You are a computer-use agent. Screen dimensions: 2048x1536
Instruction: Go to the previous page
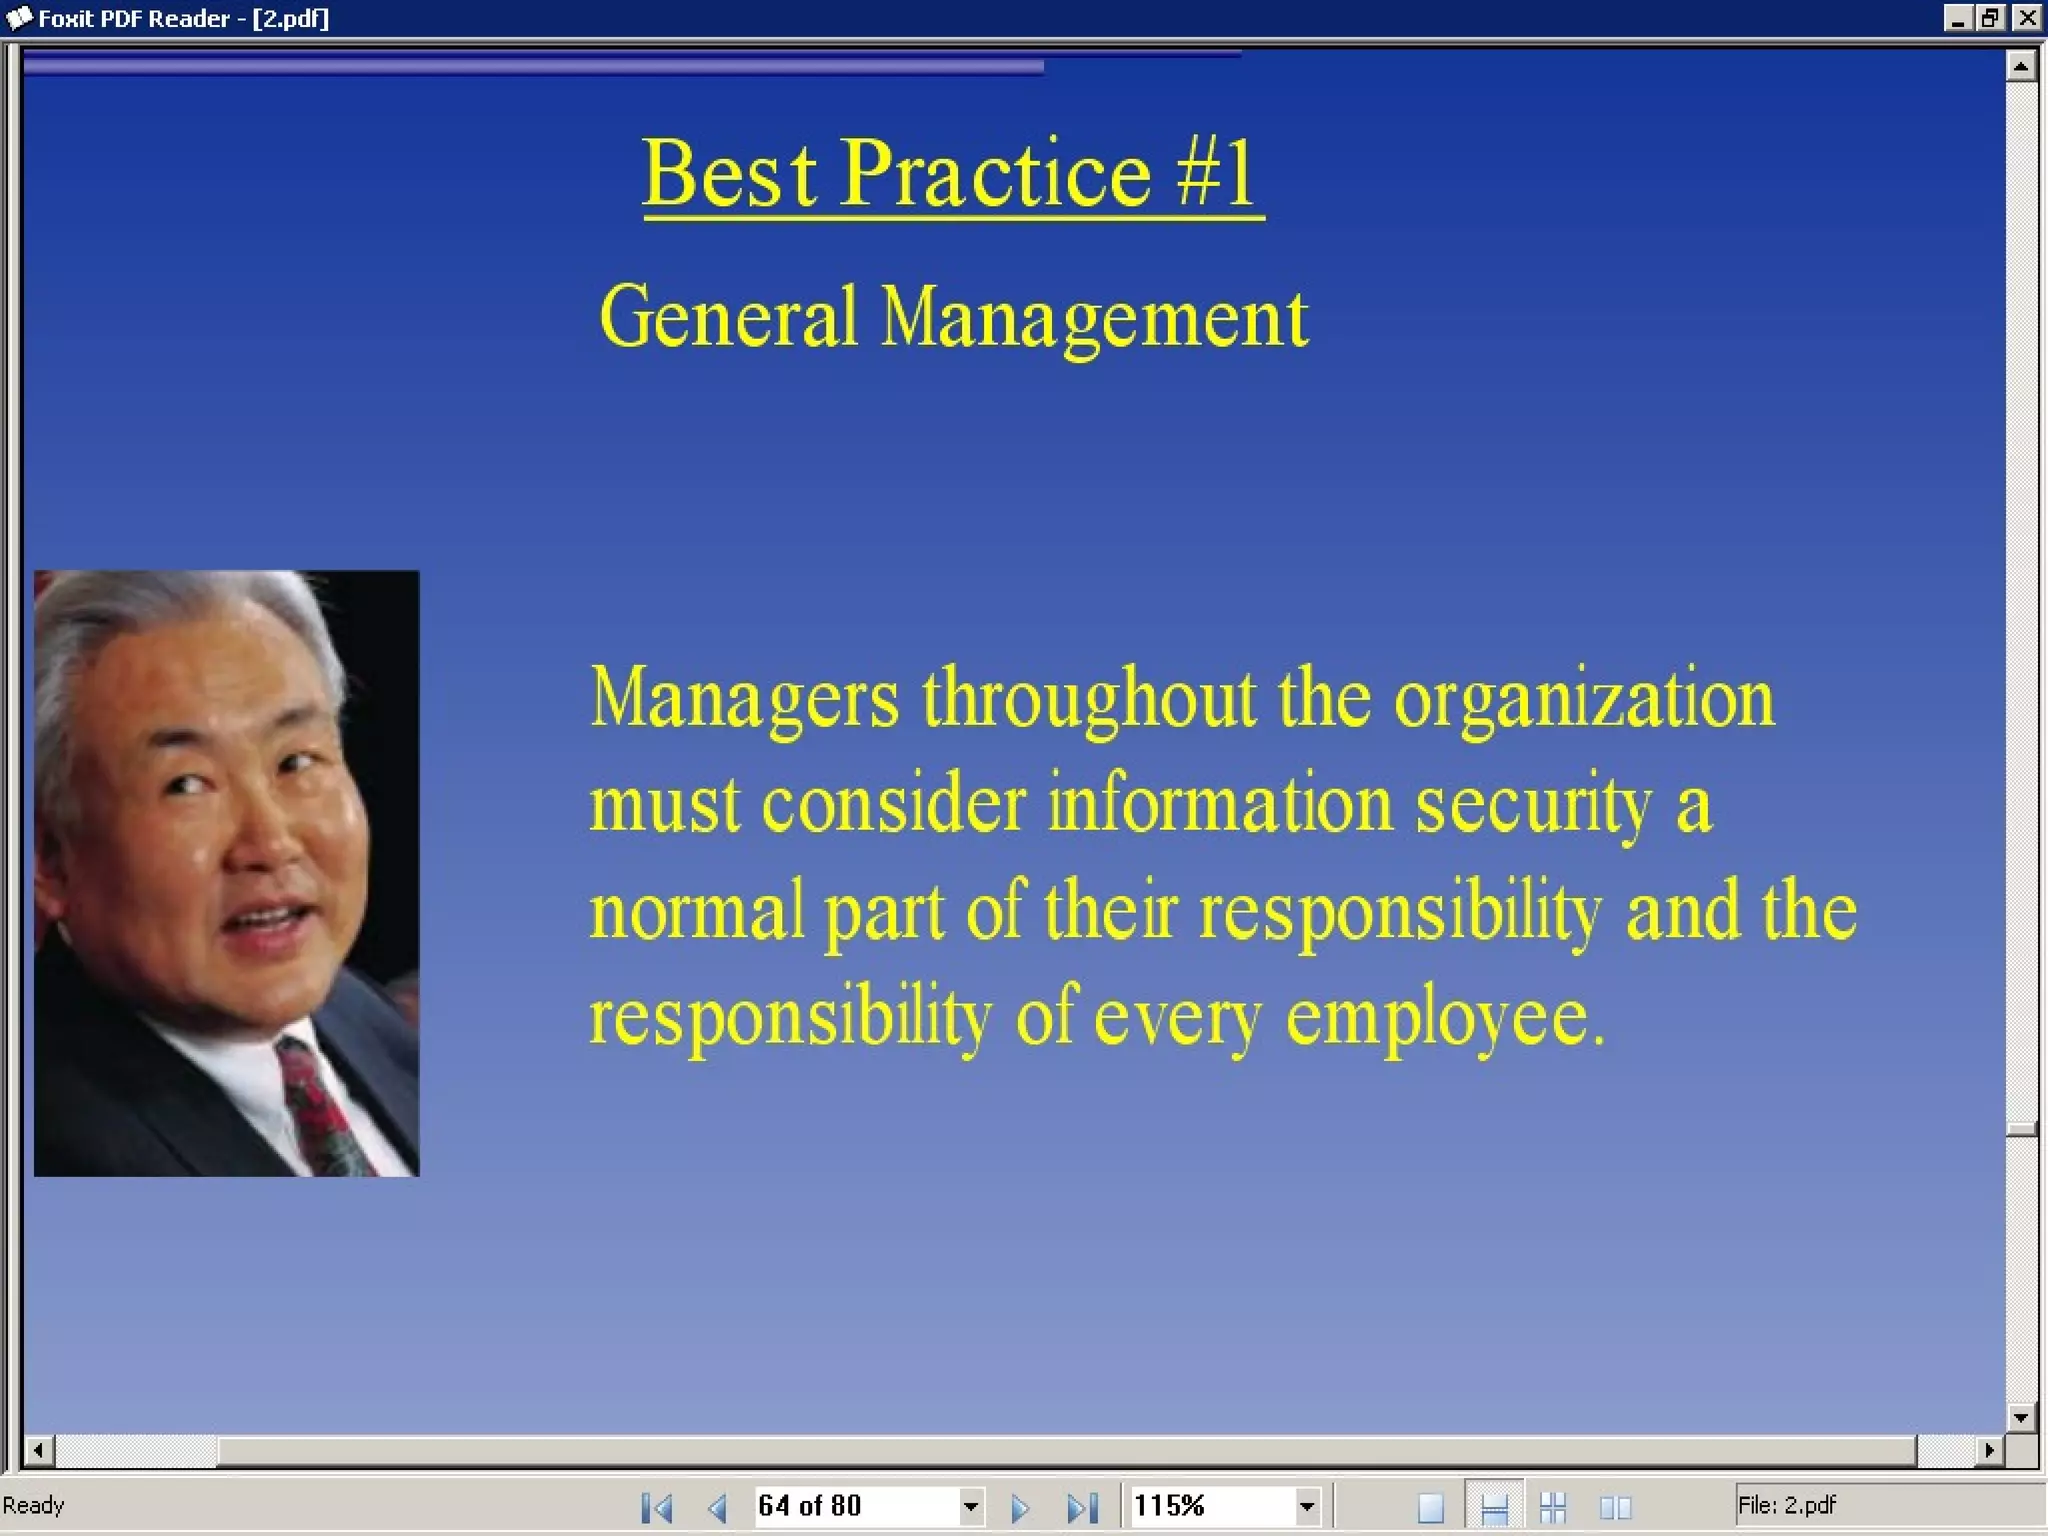(717, 1507)
